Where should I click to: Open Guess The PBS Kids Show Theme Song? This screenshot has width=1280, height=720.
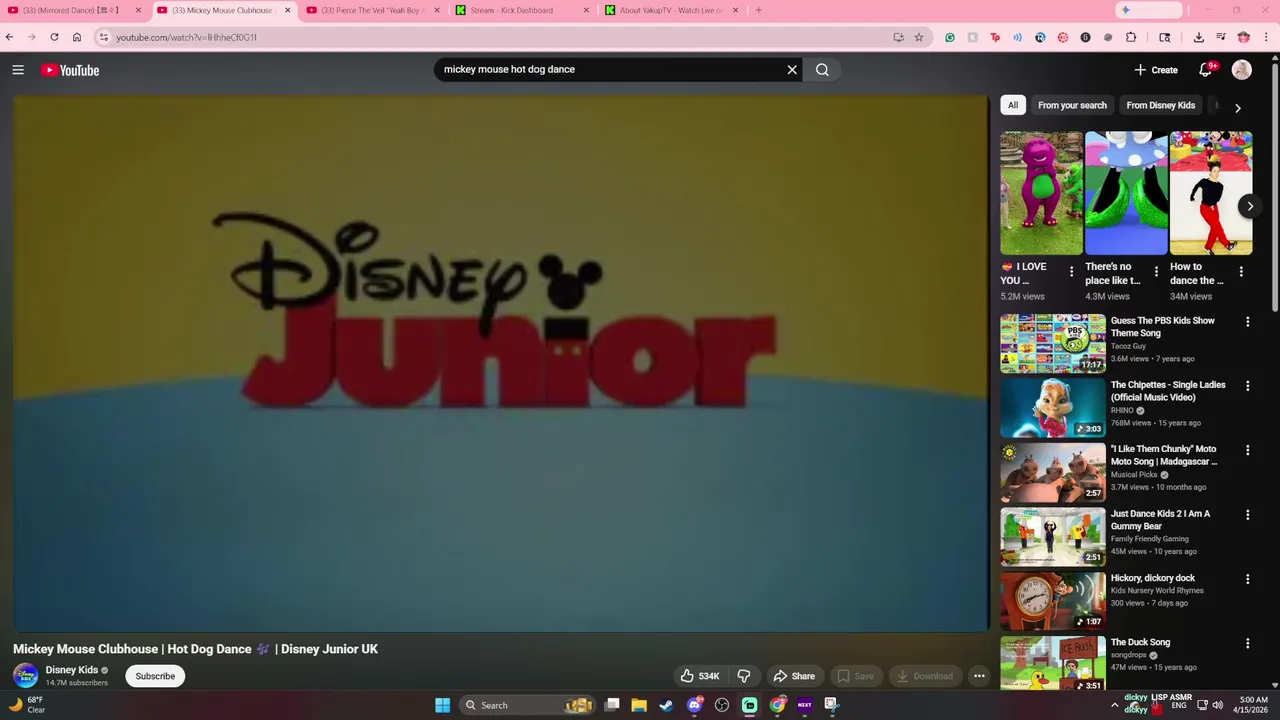[1162, 327]
